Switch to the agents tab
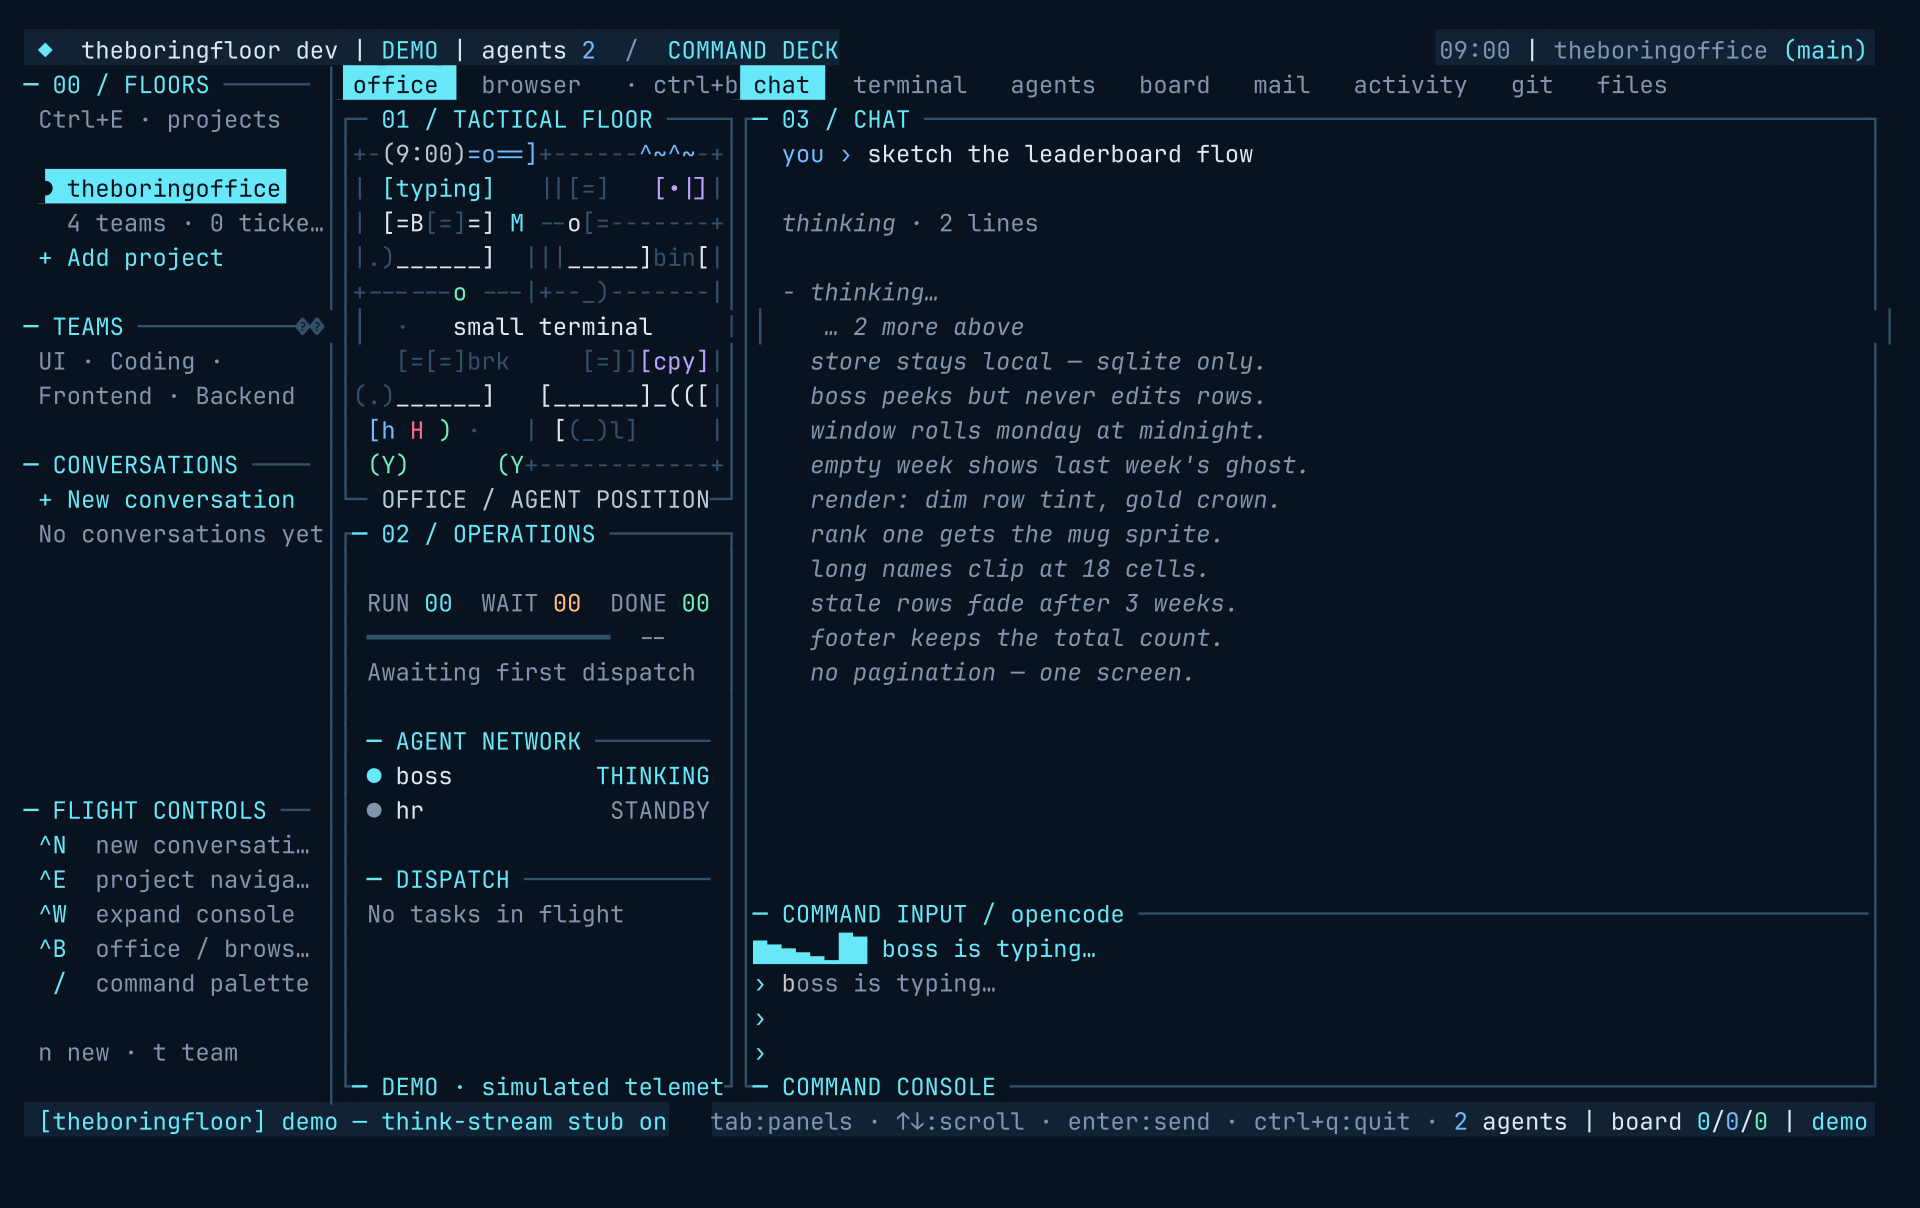The image size is (1920, 1208). point(1053,85)
